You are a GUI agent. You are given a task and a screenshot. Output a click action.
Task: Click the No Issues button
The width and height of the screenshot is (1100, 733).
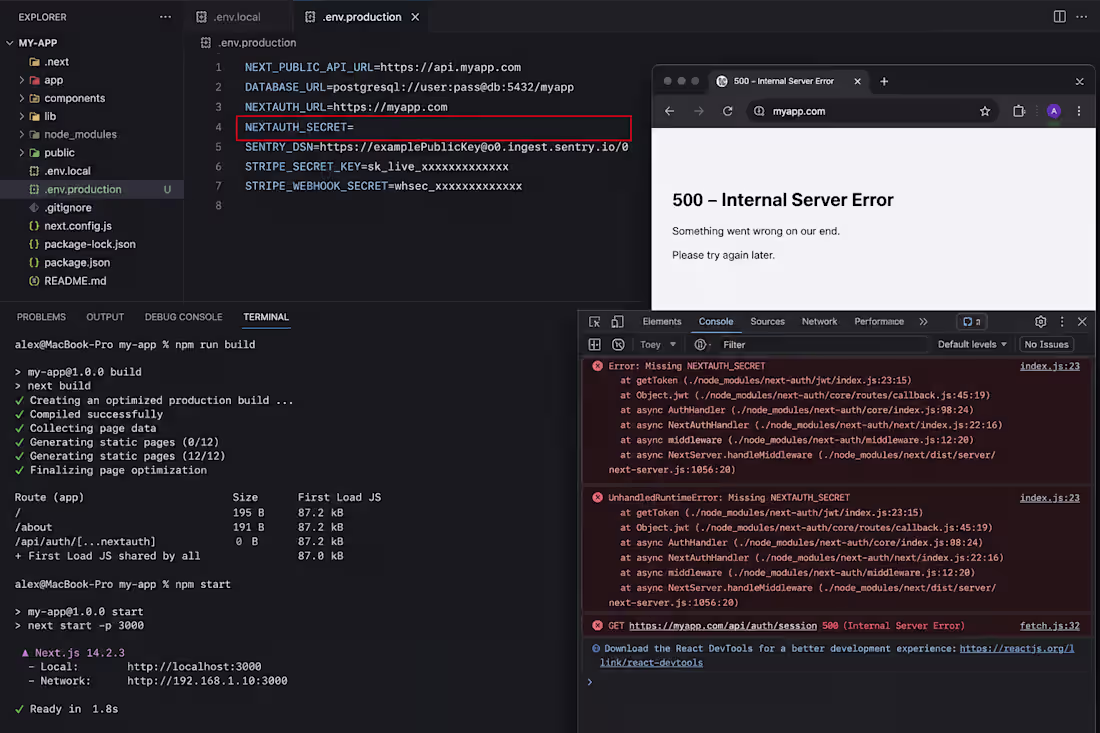point(1046,344)
